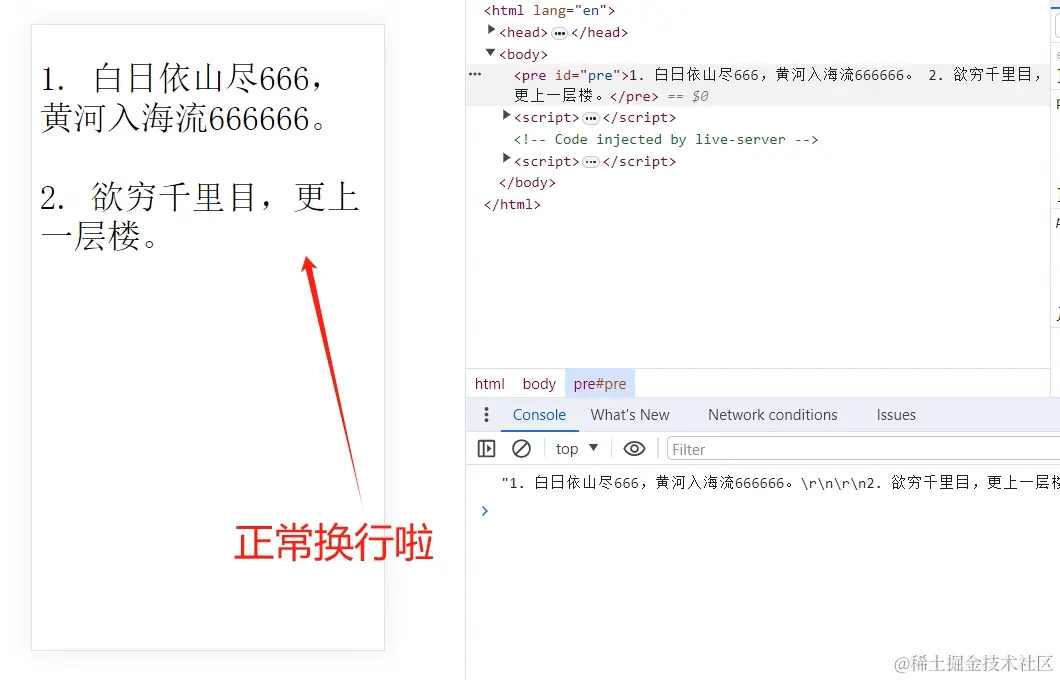Expand the second script element

506,159
